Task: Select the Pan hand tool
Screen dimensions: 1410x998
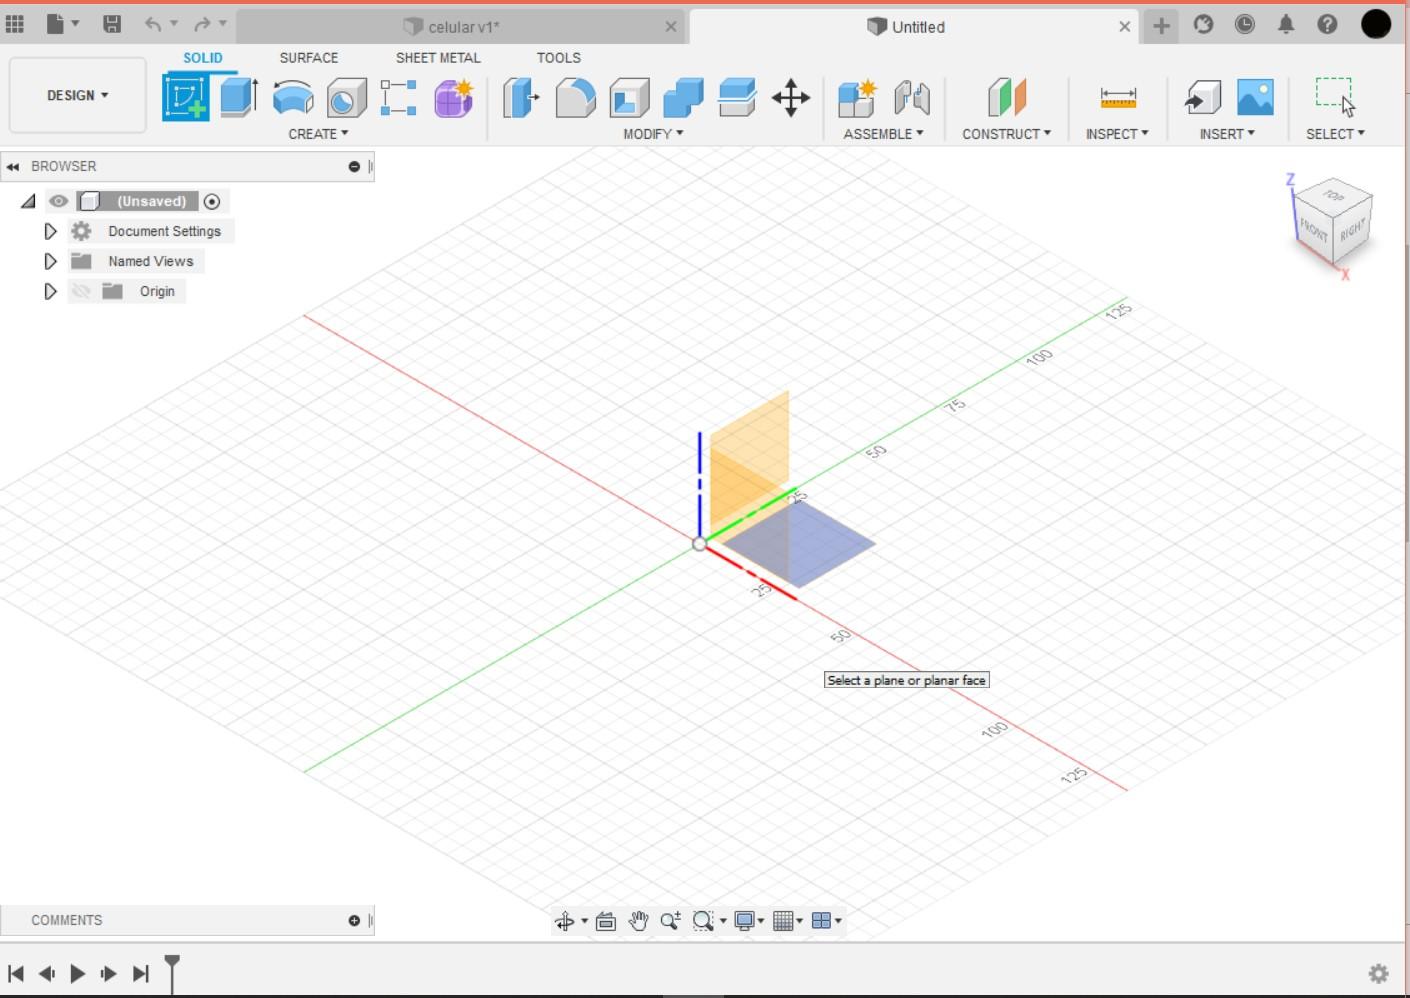Action: (638, 921)
